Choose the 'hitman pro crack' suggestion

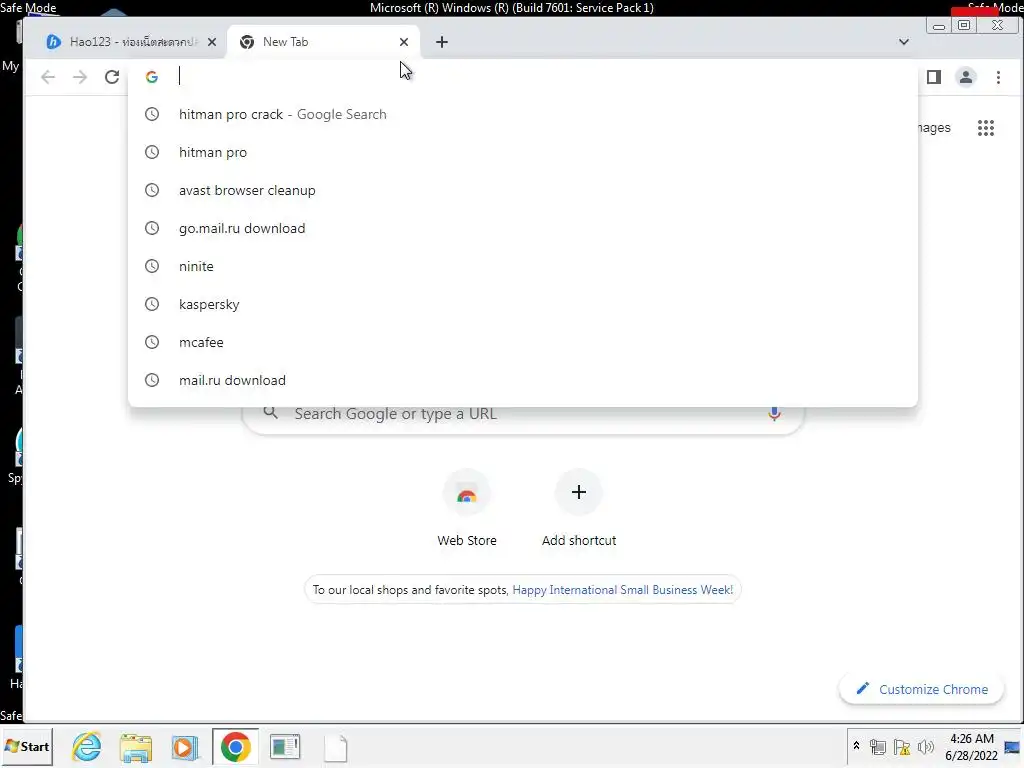click(522, 114)
